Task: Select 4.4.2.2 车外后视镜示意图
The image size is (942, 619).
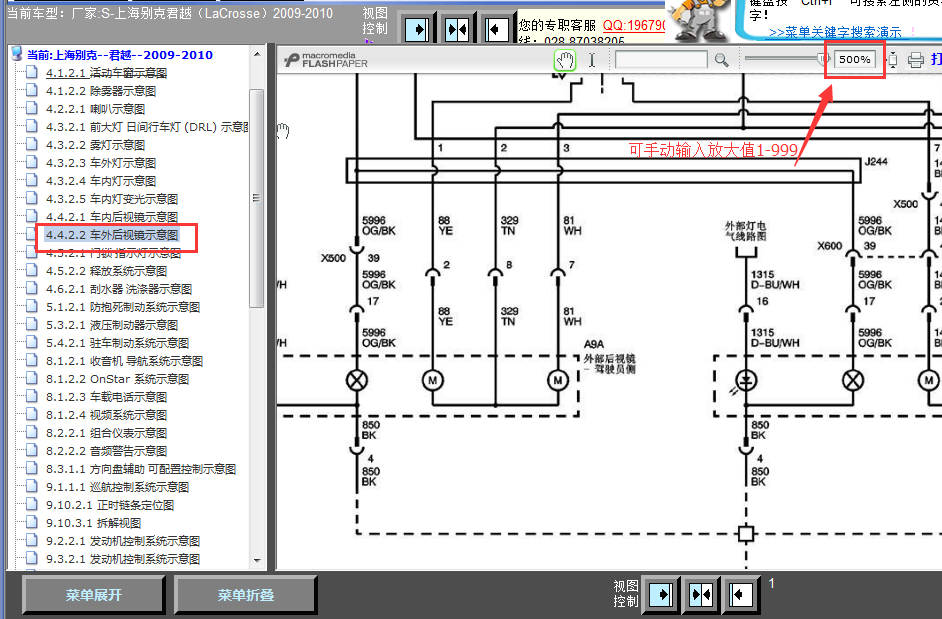Action: [x=112, y=235]
